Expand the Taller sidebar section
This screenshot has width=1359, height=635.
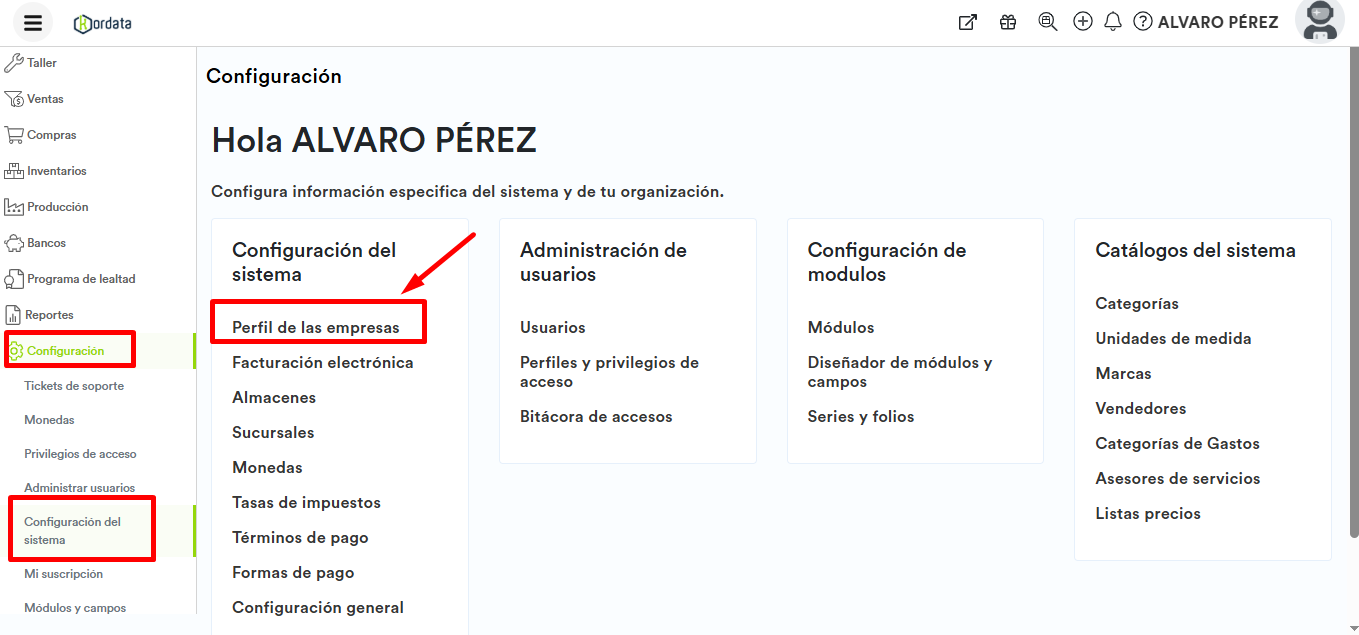(42, 63)
